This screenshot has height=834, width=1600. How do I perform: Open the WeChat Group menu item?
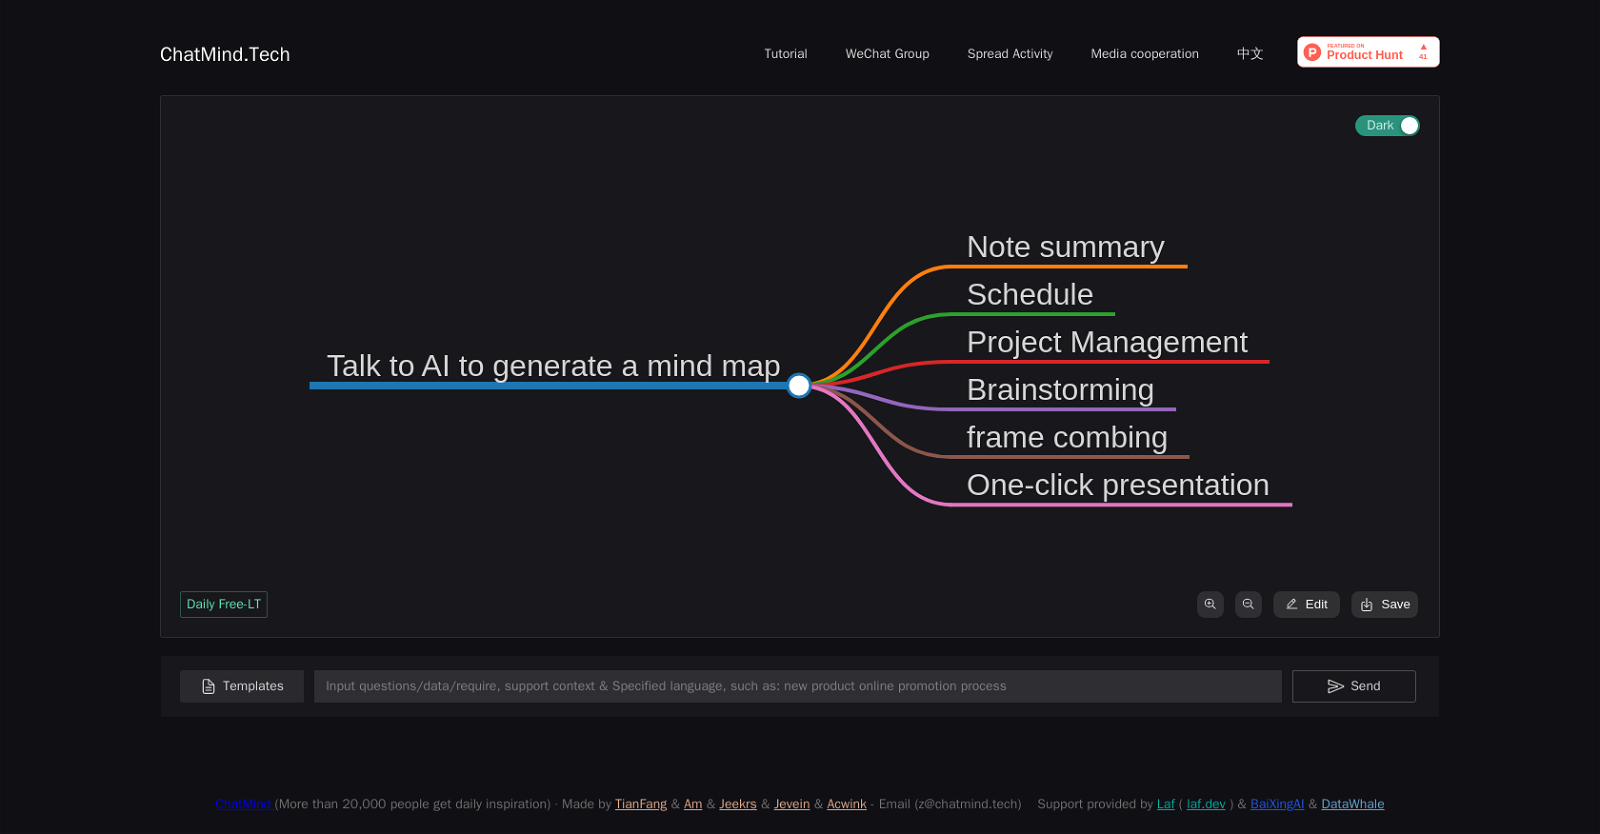pyautogui.click(x=887, y=54)
